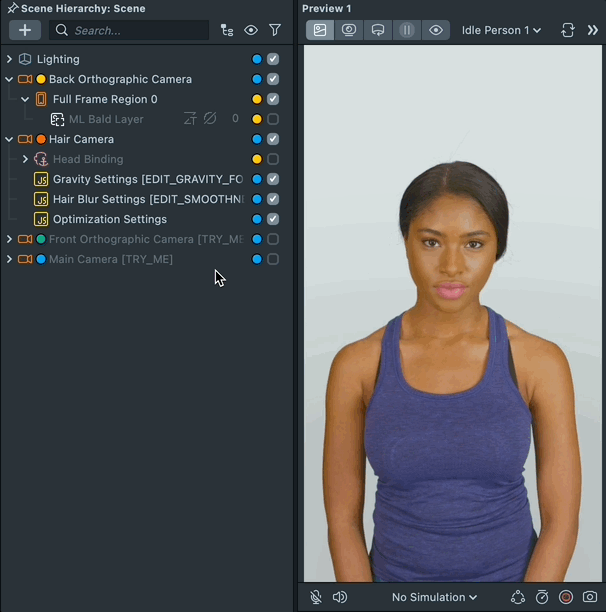Toggle the eye visibility icon in hierarchy toolbar

(251, 30)
